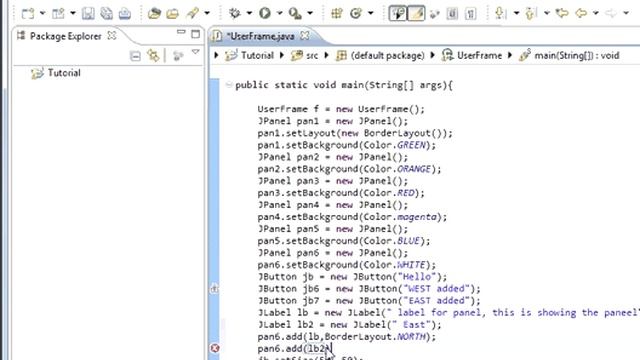
Task: Open the New file dropdown arrow
Action: coord(42,13)
